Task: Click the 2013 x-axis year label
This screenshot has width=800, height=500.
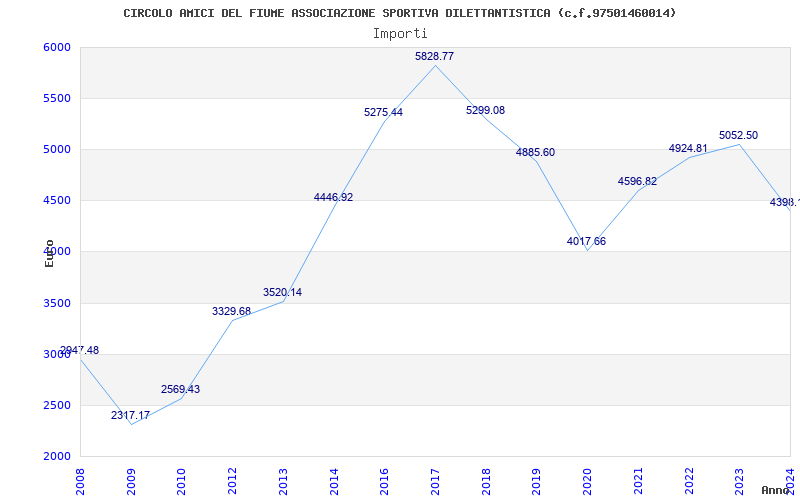Action: coord(283,482)
